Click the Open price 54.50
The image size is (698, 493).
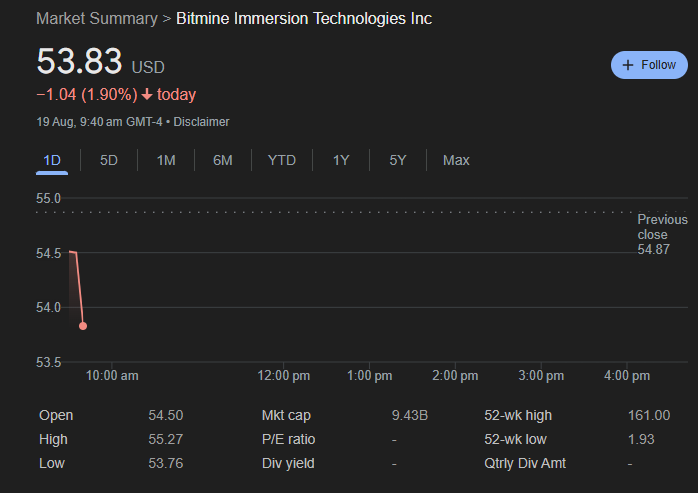click(x=165, y=415)
